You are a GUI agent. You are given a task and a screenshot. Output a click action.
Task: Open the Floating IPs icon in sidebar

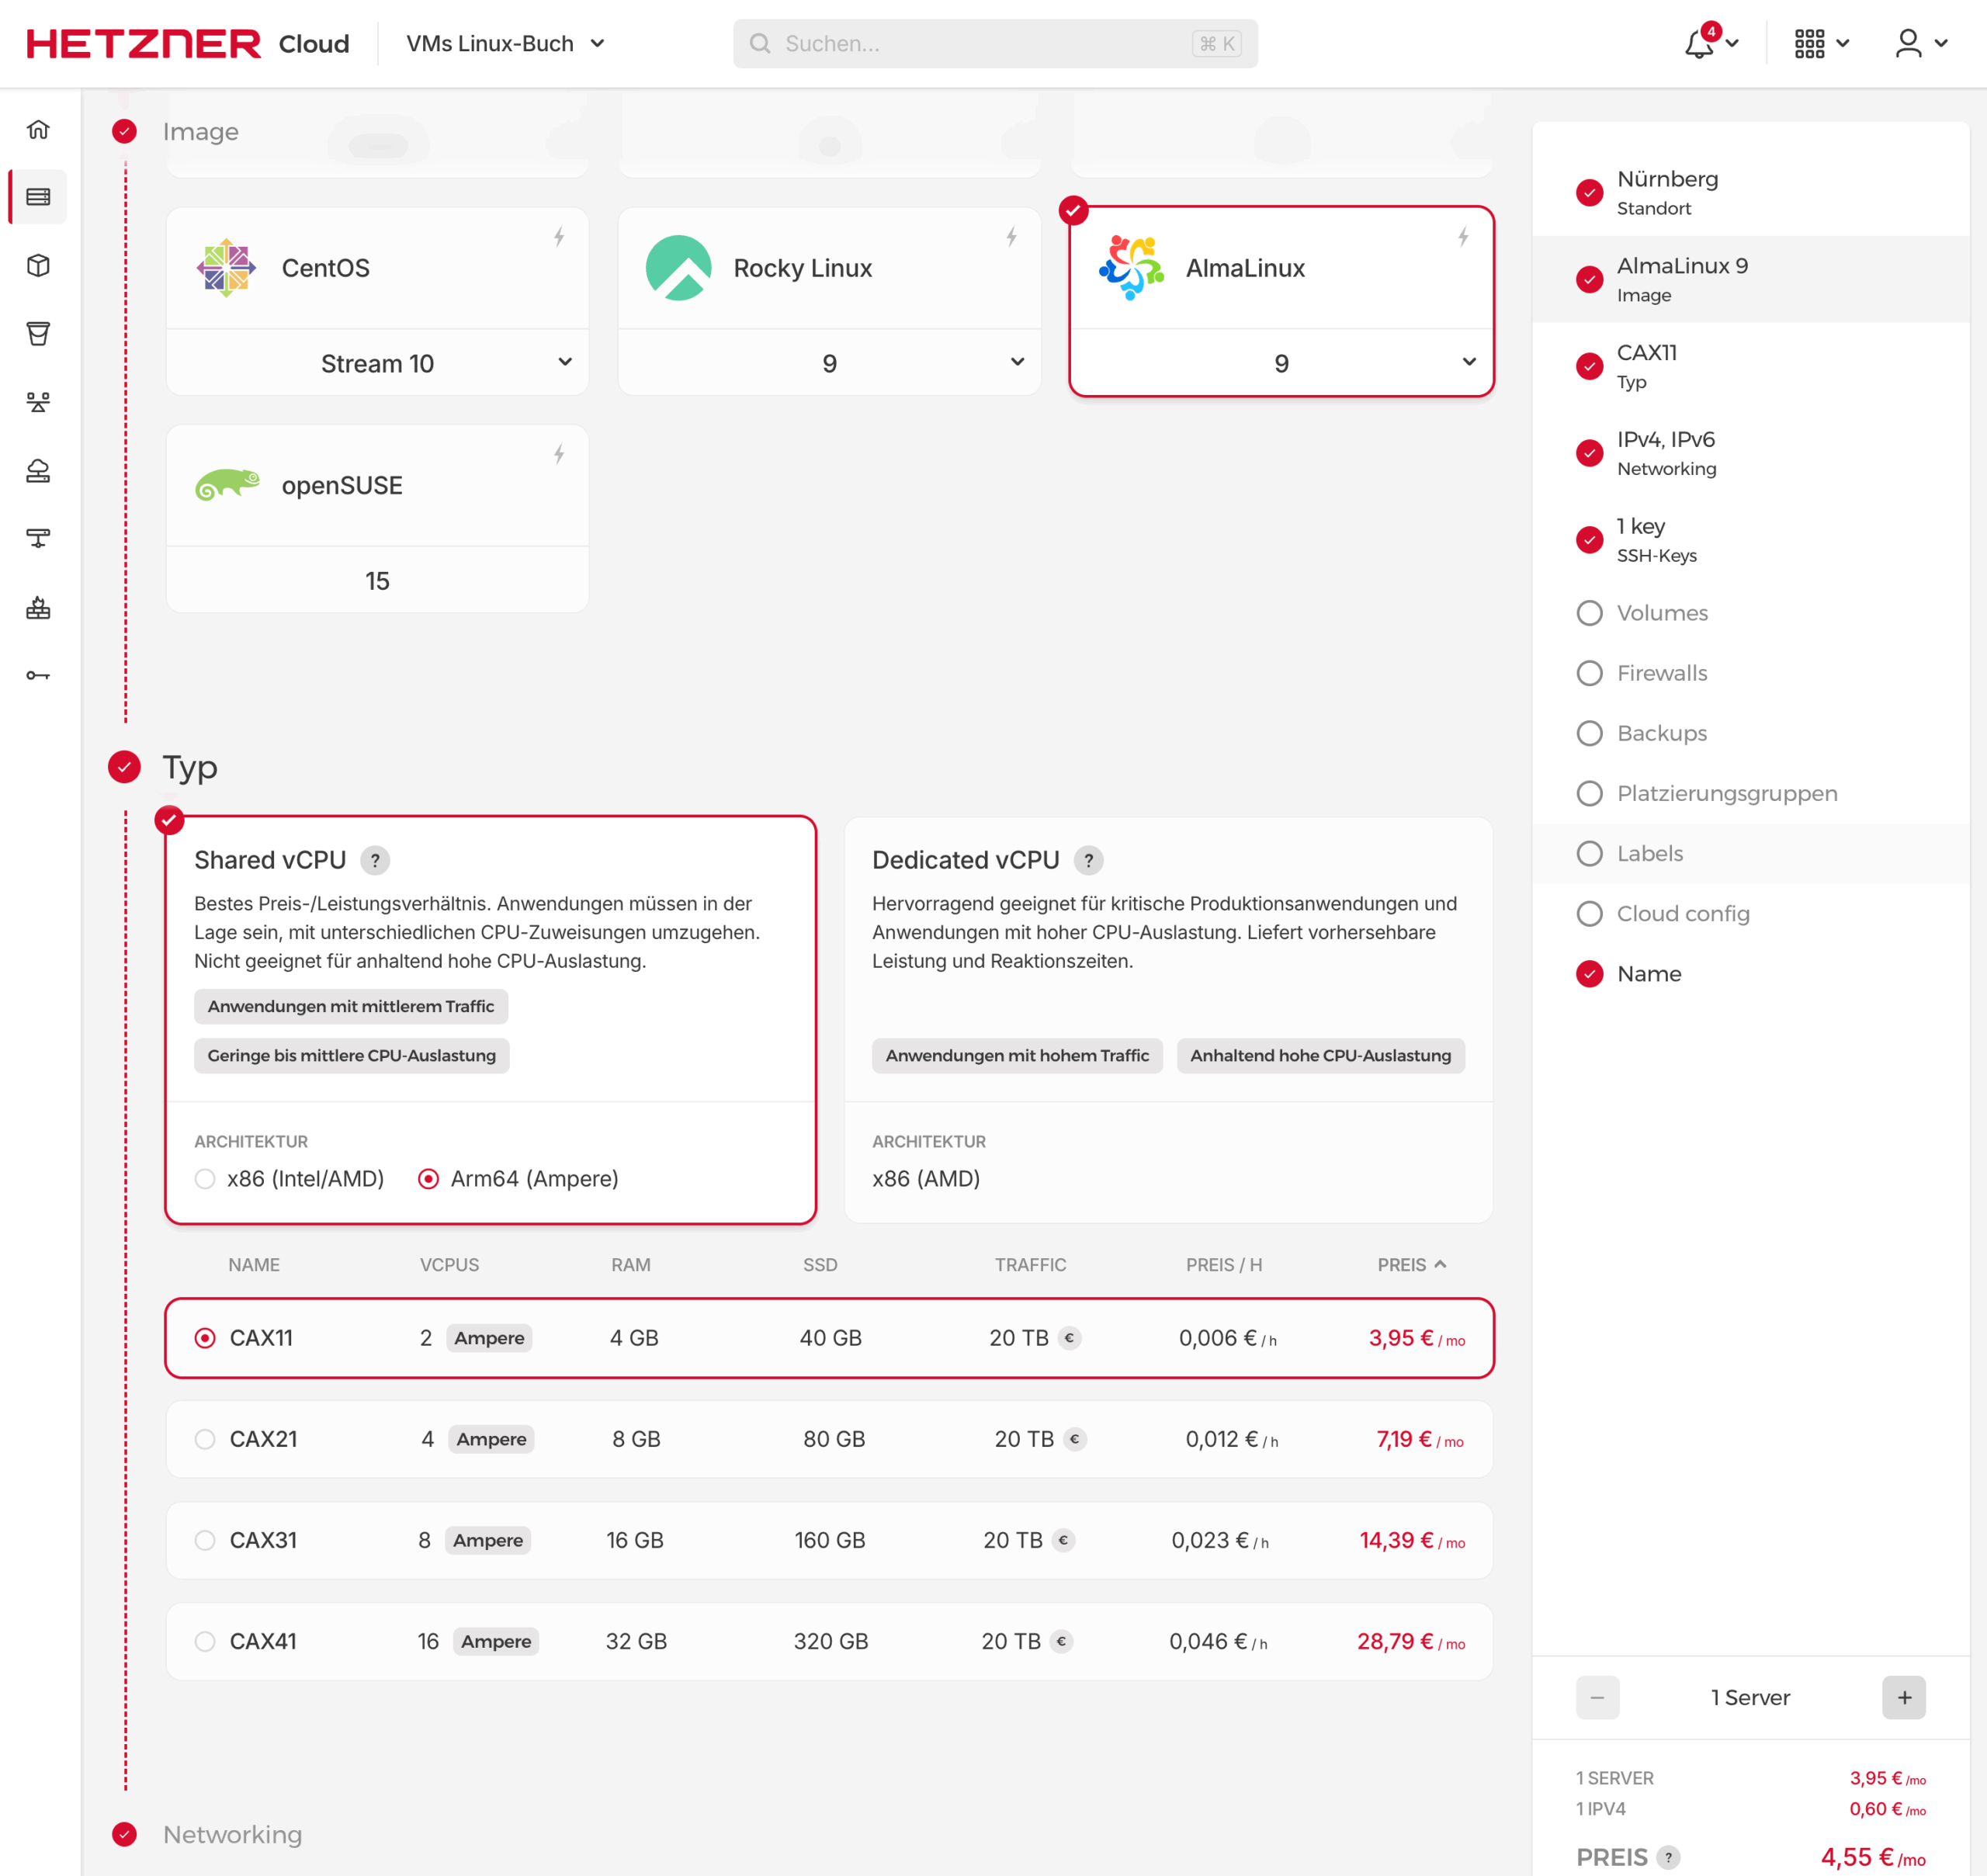(x=38, y=471)
